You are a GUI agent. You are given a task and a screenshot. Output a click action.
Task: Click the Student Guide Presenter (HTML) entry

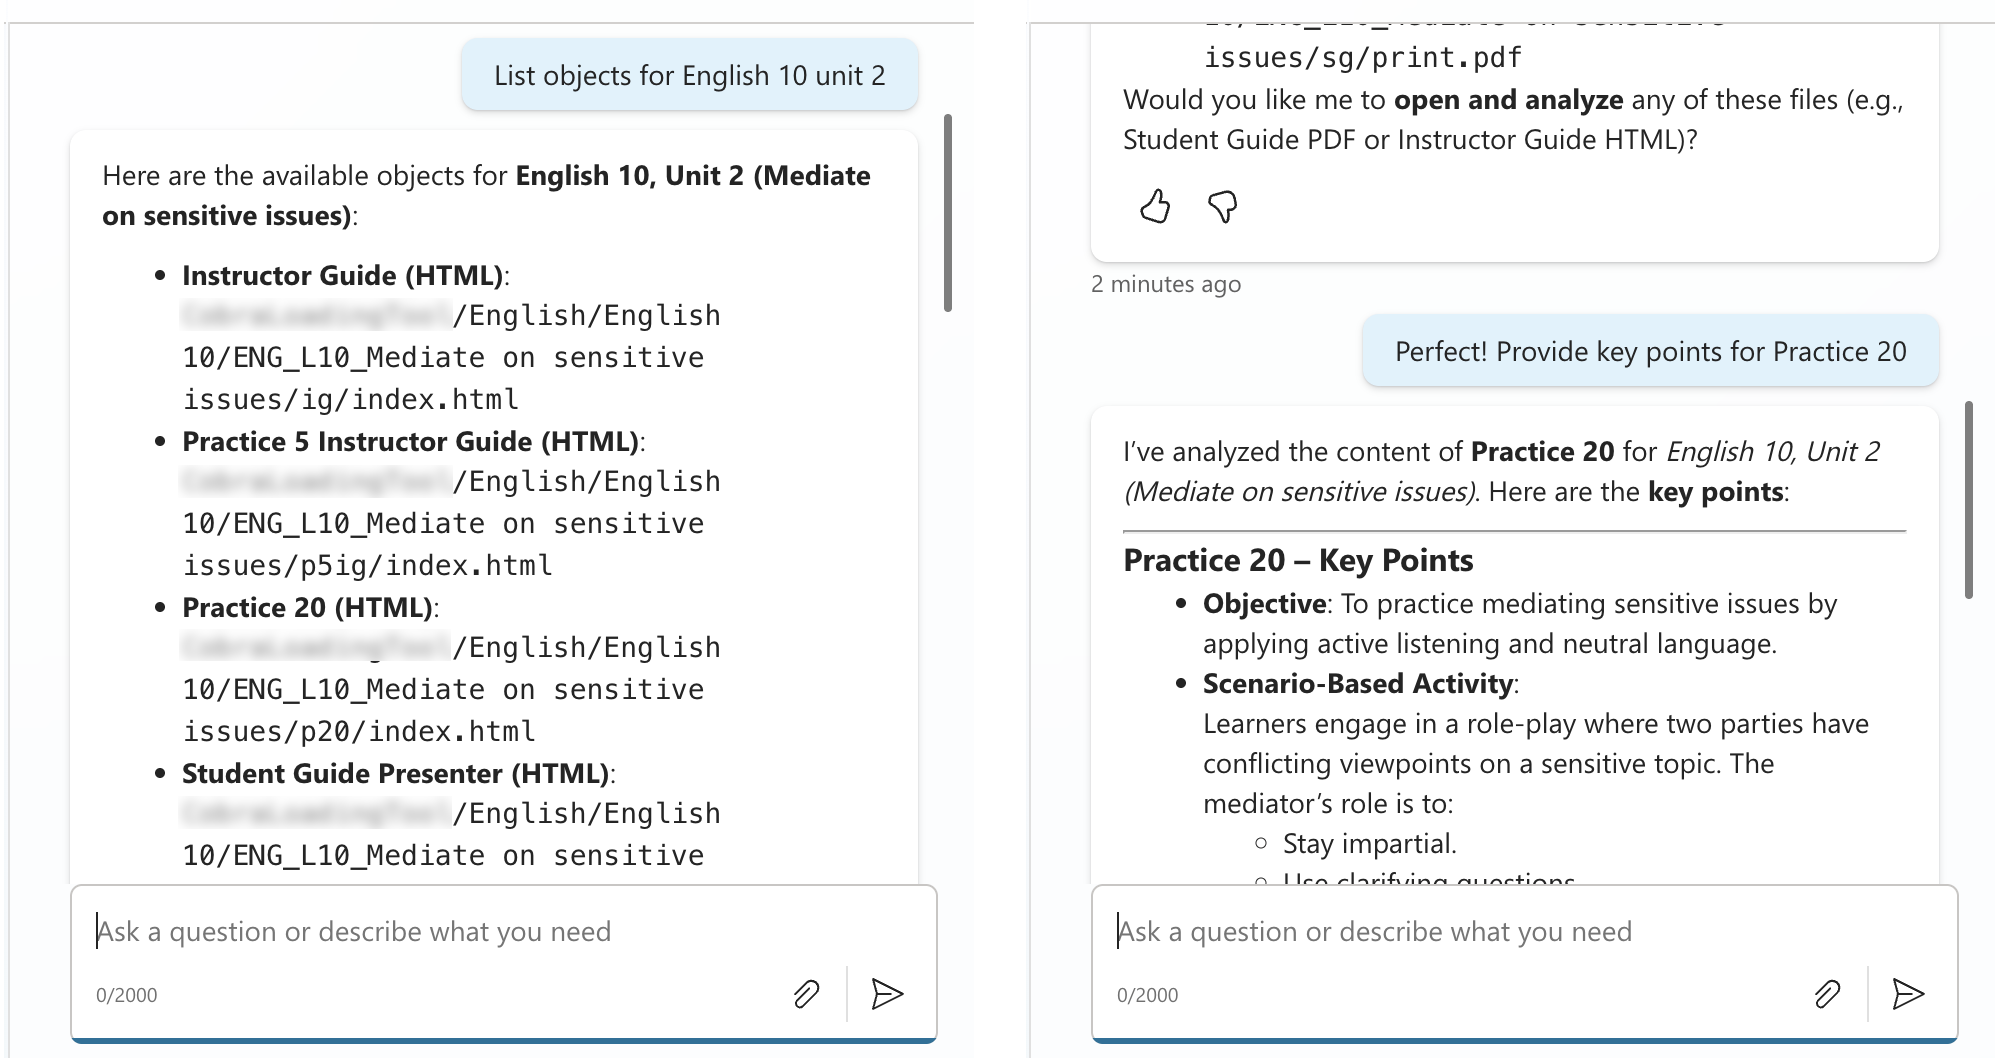[397, 774]
